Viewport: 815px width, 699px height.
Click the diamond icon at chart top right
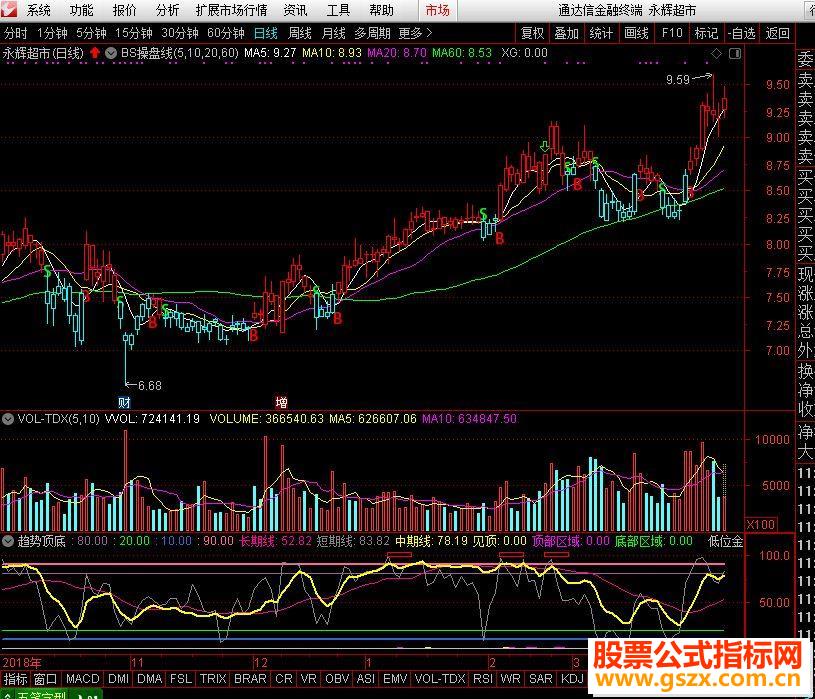point(716,53)
